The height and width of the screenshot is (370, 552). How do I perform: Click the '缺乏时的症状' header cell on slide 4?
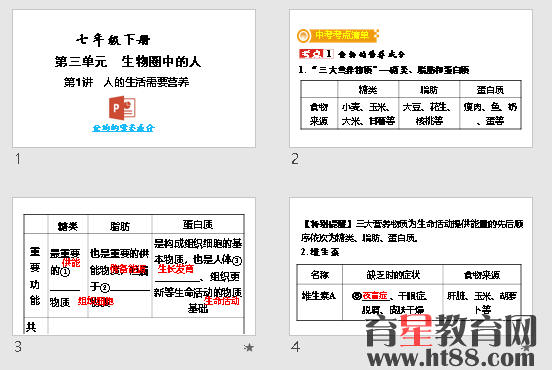pyautogui.click(x=393, y=275)
